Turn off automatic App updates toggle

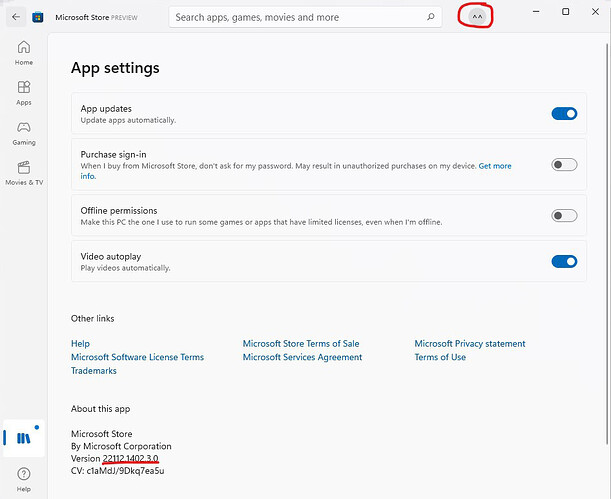pyautogui.click(x=564, y=114)
